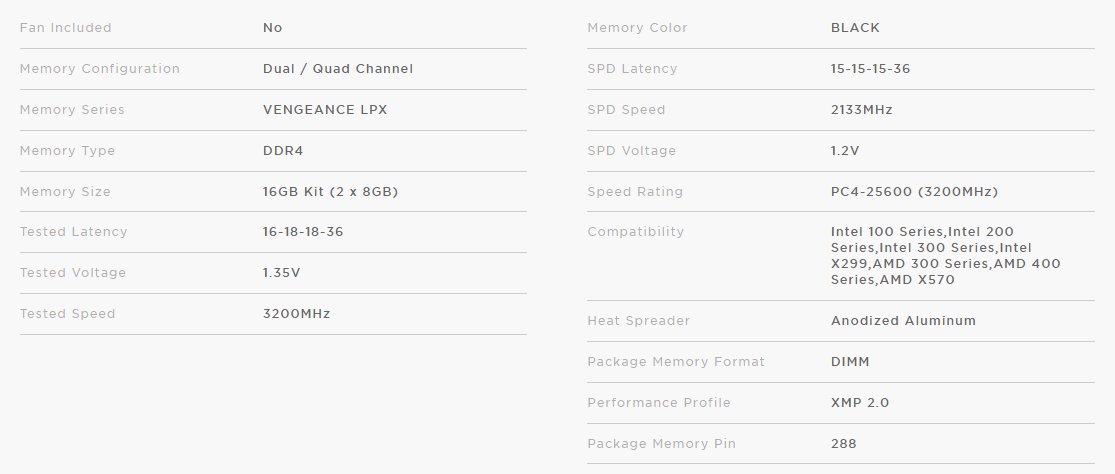Select the "Dual / Quad Channel" value
1115x474 pixels.
coord(337,69)
